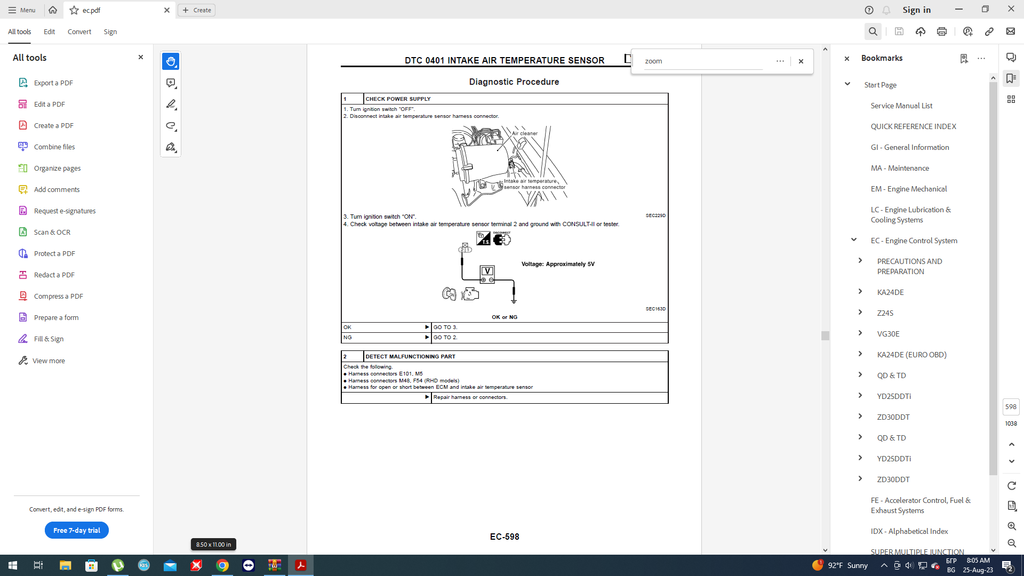This screenshot has width=1024, height=576.
Task: Open the Edit a PDF tool
Action: pos(42,104)
